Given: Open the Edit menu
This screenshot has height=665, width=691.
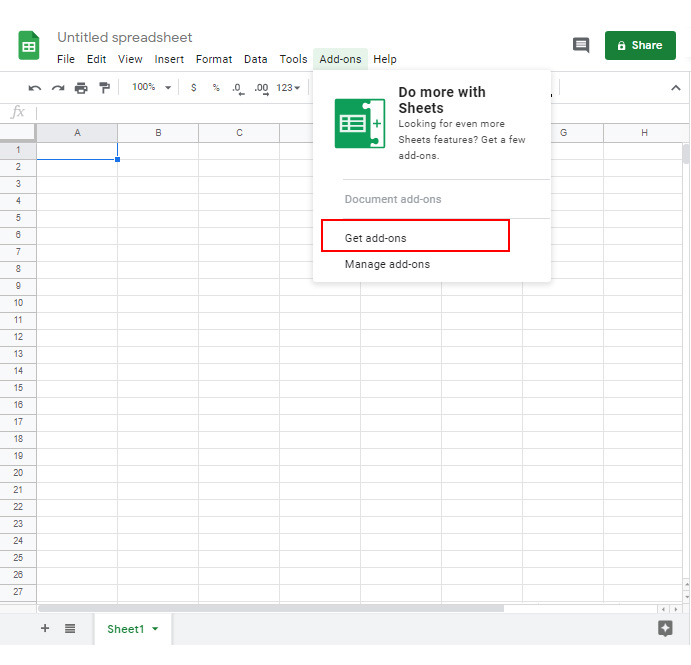Looking at the screenshot, I should tap(96, 59).
